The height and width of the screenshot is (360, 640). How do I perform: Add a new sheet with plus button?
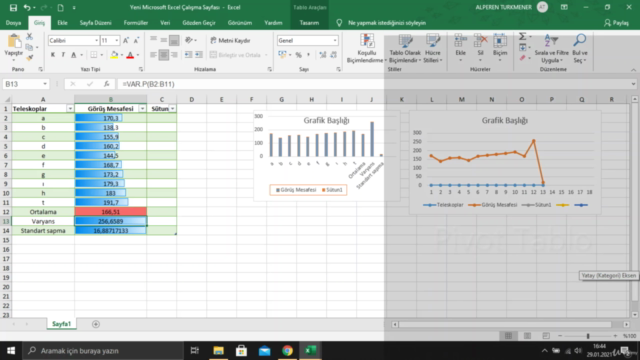pyautogui.click(x=96, y=324)
